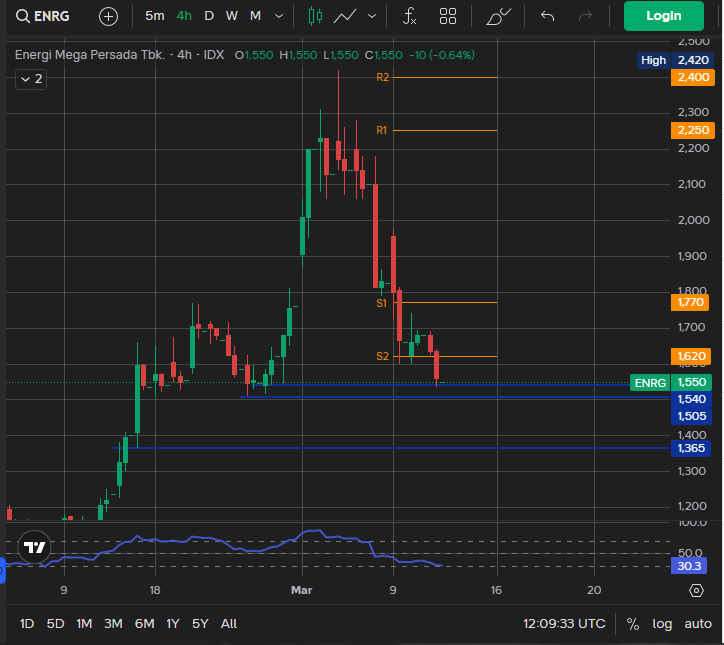The image size is (724, 645).
Task: Open chart settings gear icon
Action: 696,590
